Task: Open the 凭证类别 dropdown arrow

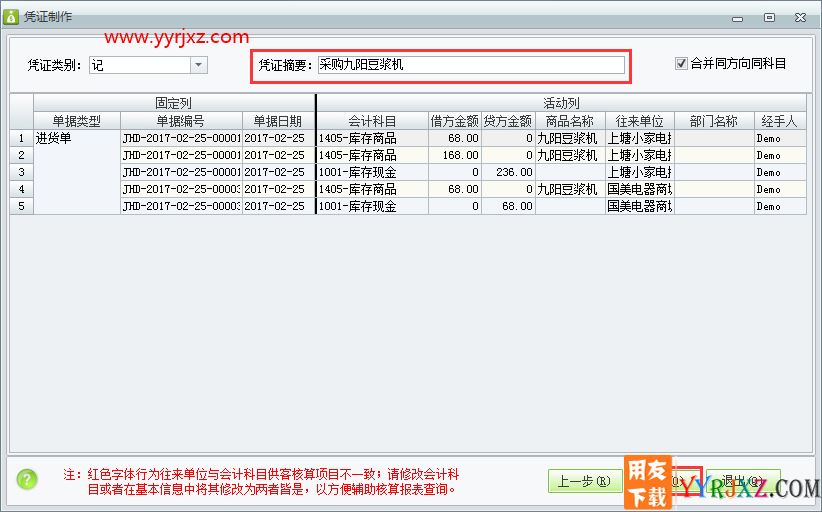Action: (198, 65)
